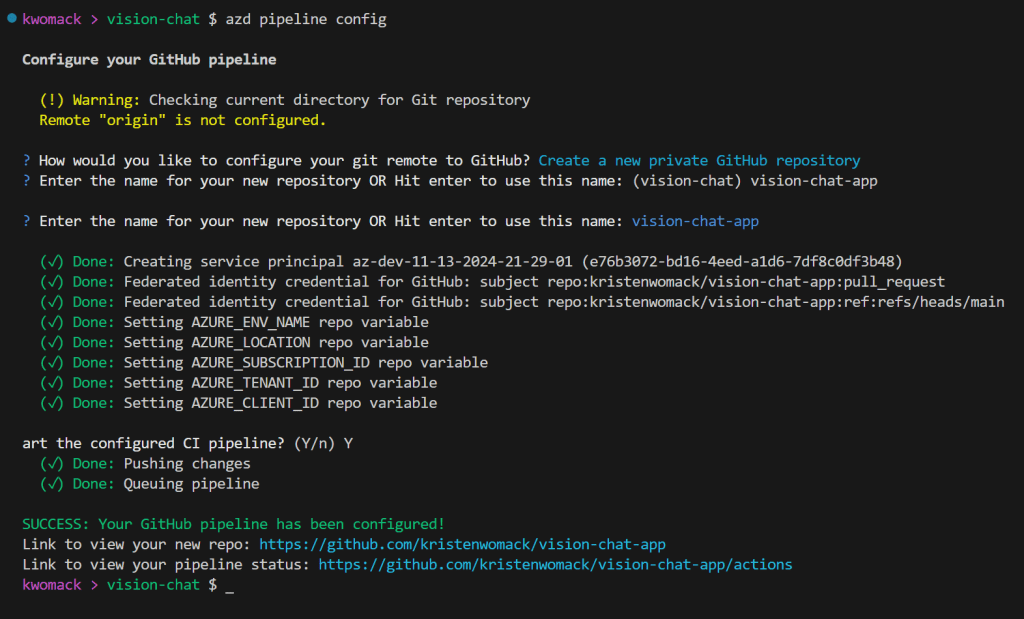Click the 'Queuing pipeline' done line

pyautogui.click(x=150, y=484)
